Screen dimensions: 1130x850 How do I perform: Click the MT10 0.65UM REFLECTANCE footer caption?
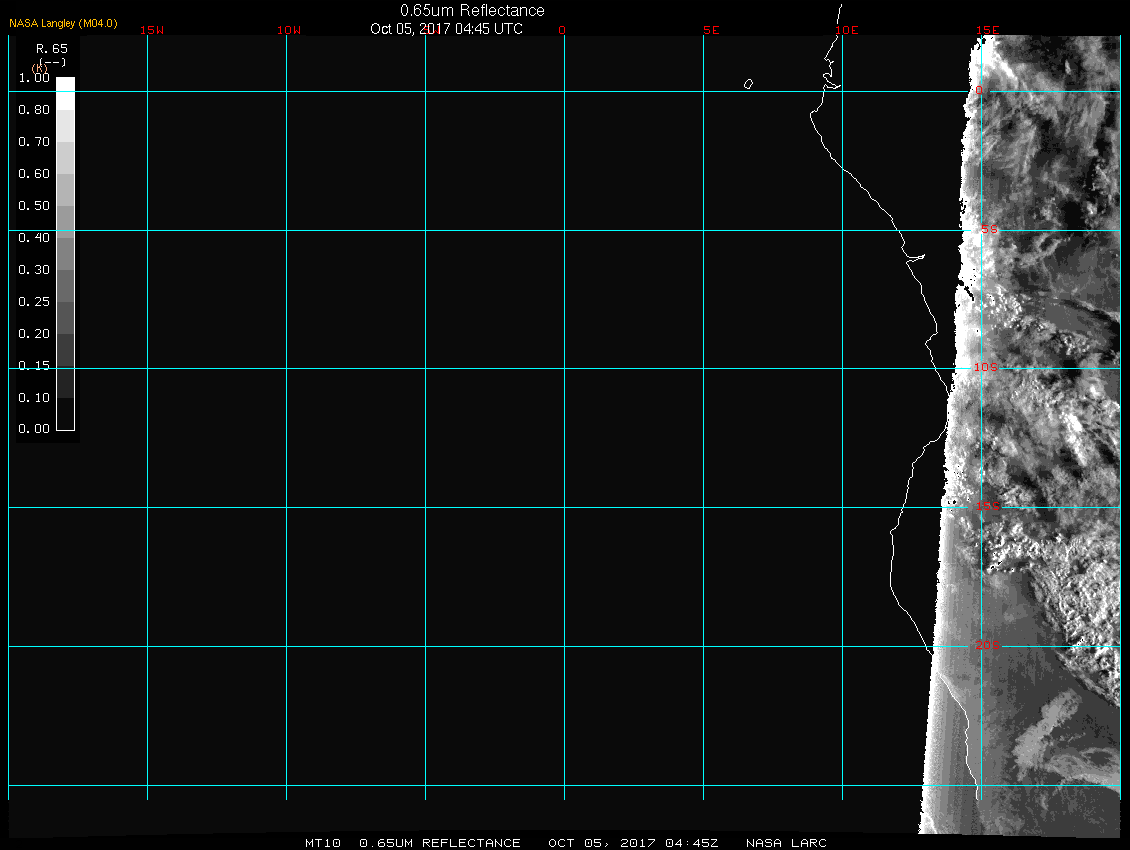(x=415, y=843)
